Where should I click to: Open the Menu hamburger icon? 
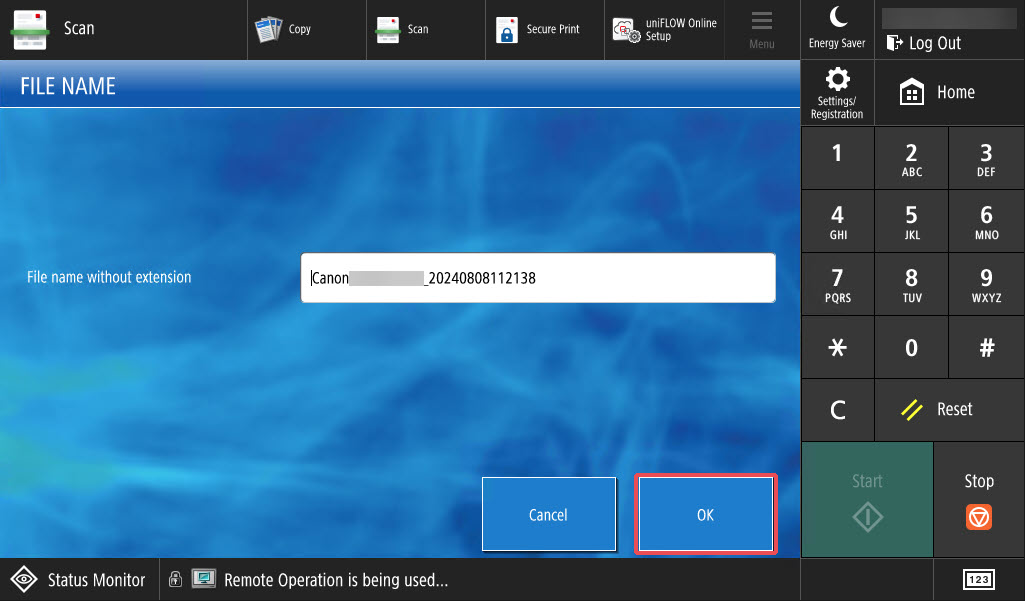pos(762,29)
